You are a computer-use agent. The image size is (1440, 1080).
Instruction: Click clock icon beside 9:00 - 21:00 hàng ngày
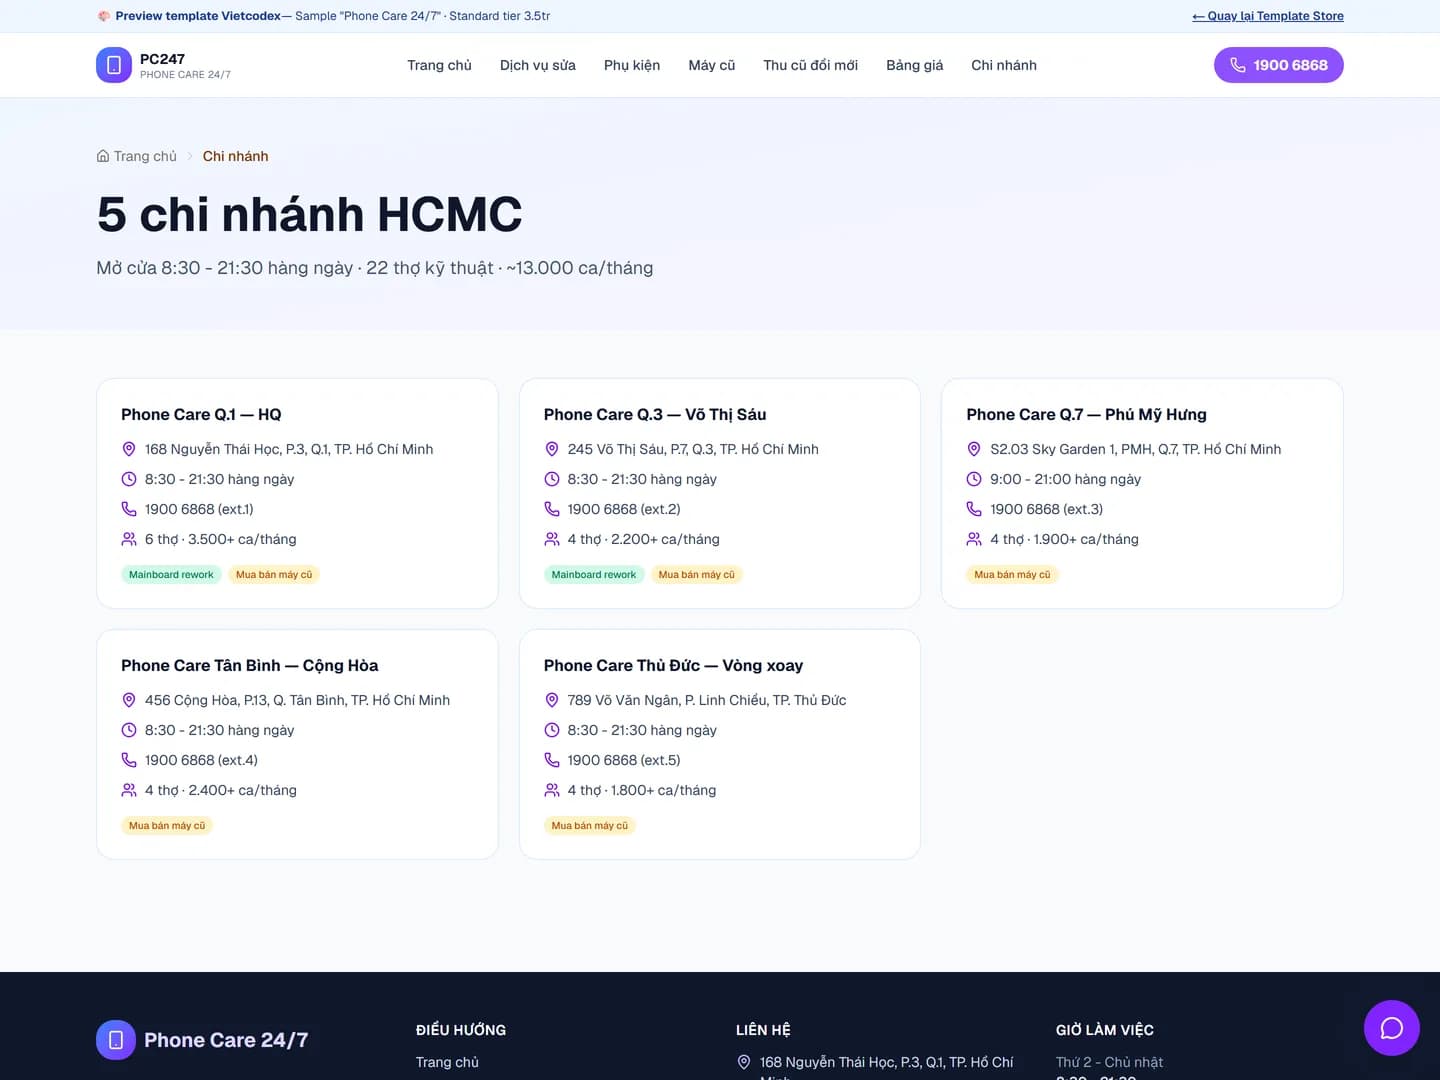coord(974,479)
